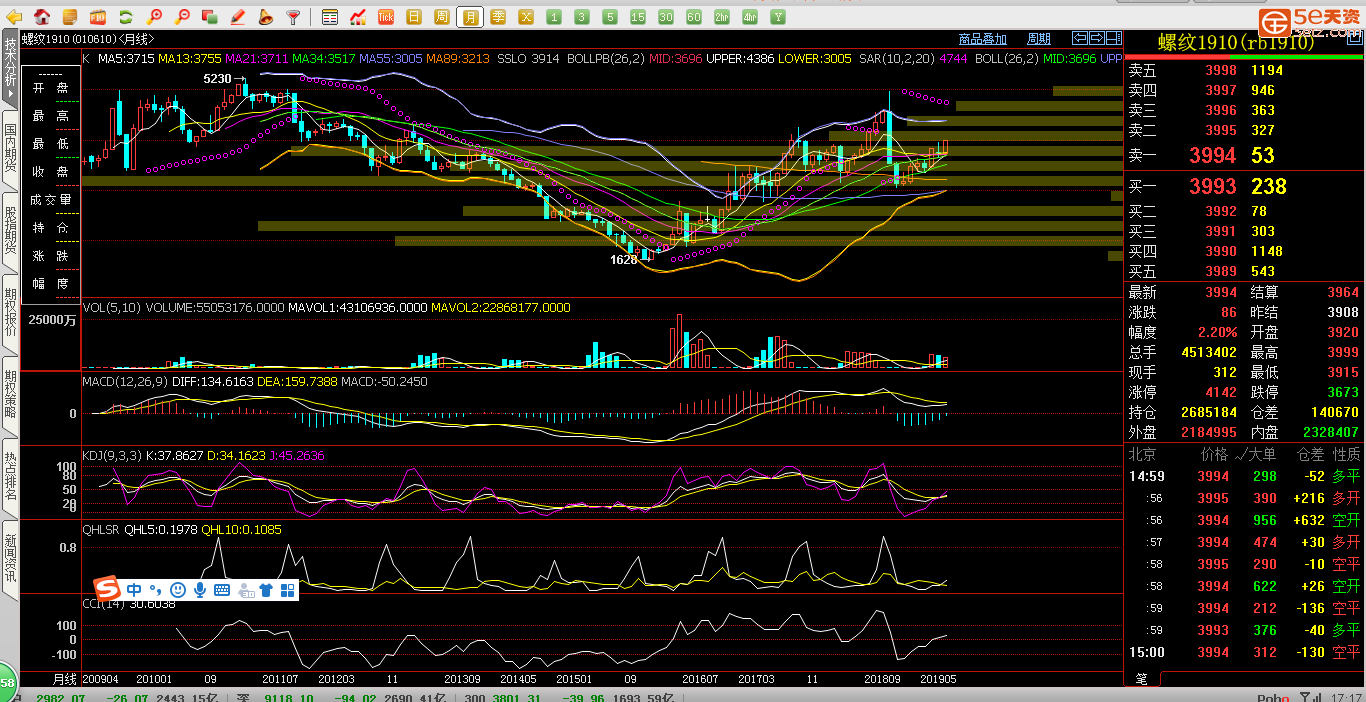This screenshot has height=702, width=1366.
Task: Toggle the split panel layout icon
Action: 1113,38
